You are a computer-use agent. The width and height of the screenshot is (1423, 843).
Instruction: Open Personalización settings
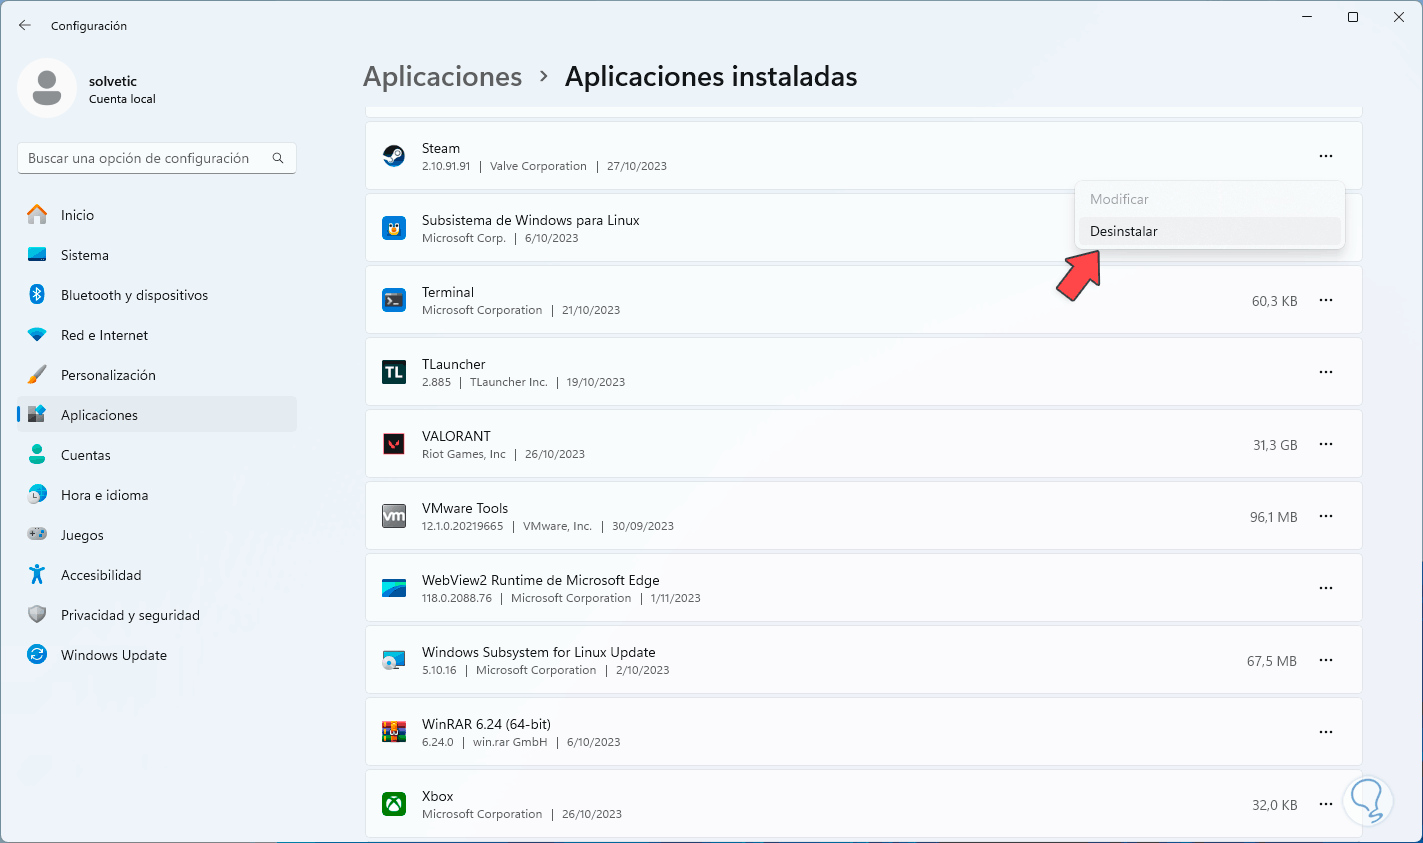pos(157,375)
